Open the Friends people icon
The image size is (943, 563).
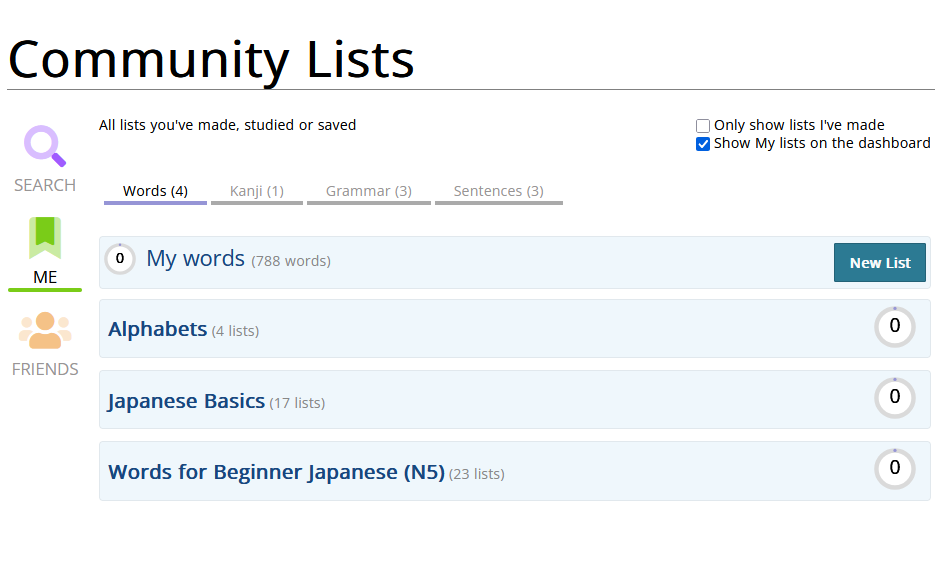click(45, 330)
